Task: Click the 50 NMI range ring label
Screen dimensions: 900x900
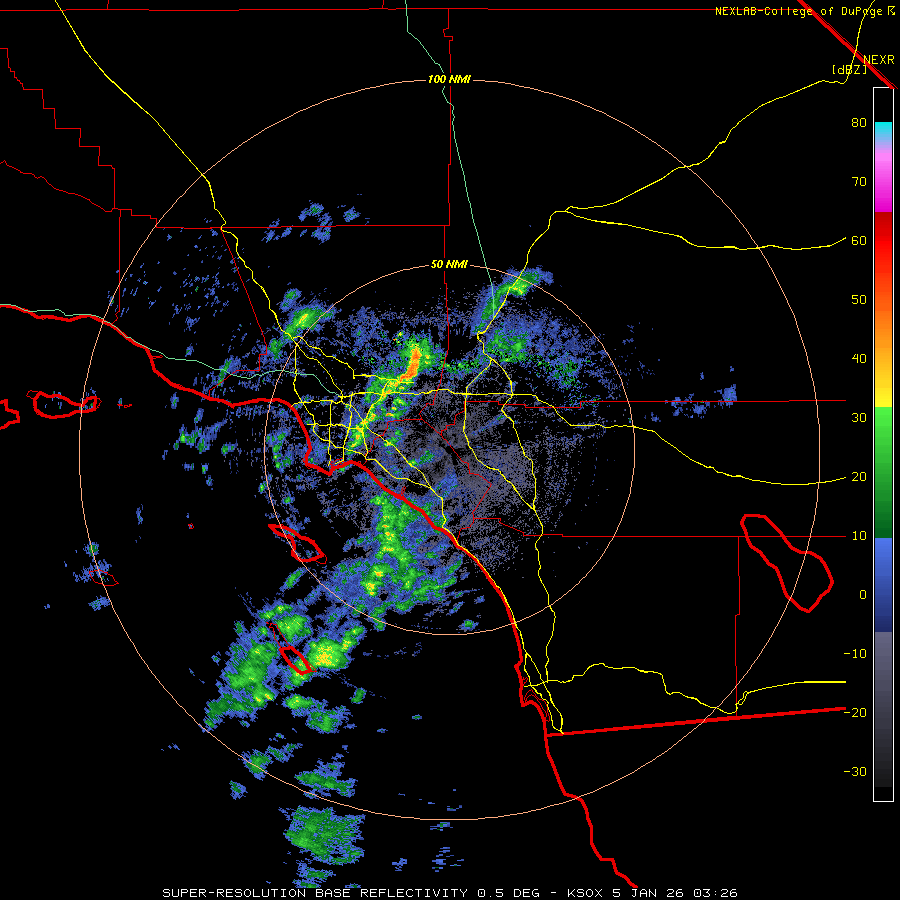Action: [449, 265]
